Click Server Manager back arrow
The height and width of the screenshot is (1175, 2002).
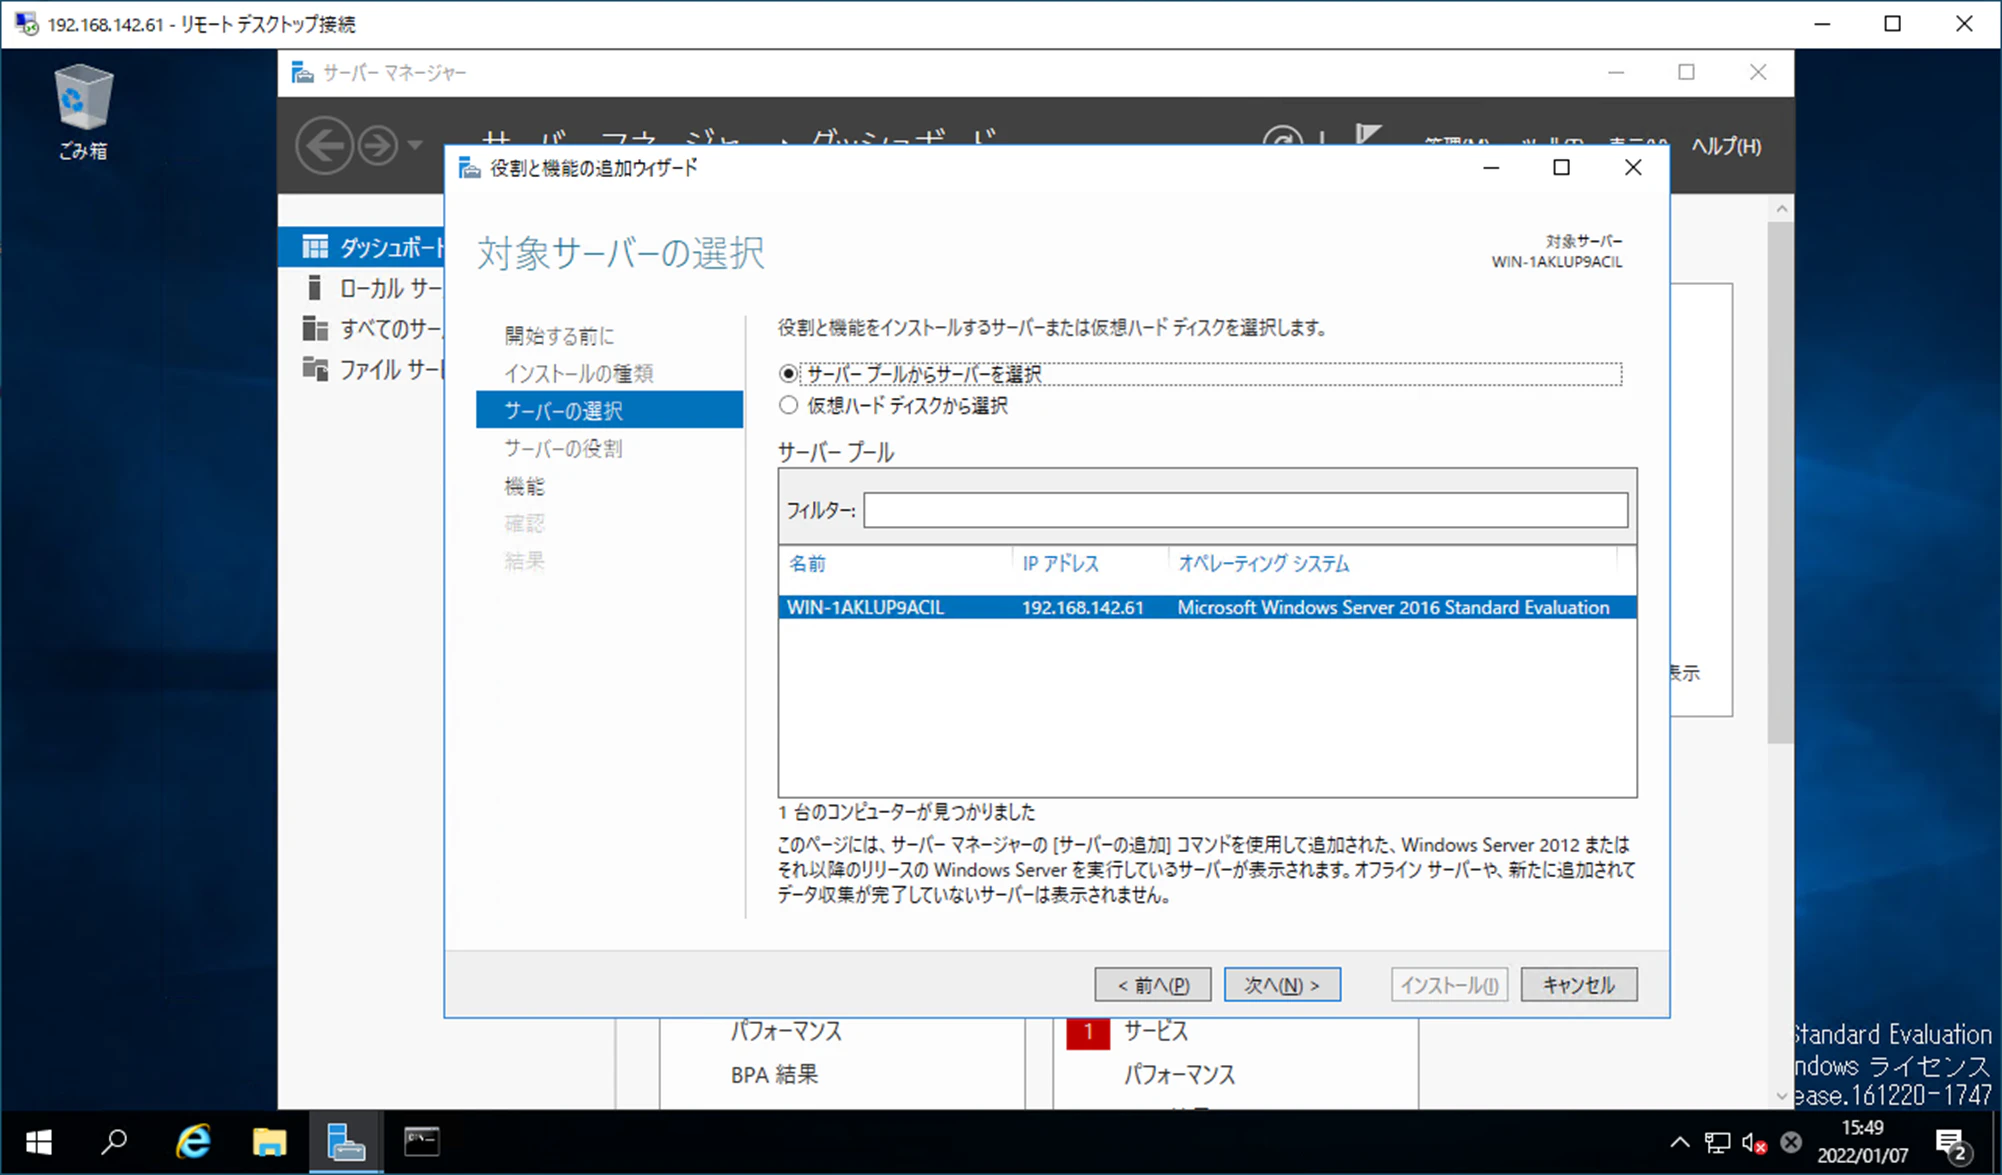point(324,146)
